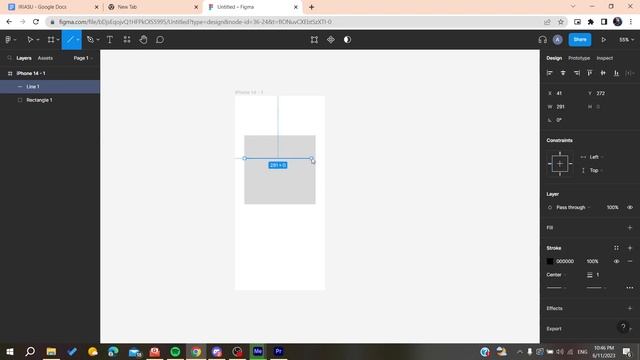Start audio conversation with headphones icon
The height and width of the screenshot is (360, 640).
[x=542, y=40]
